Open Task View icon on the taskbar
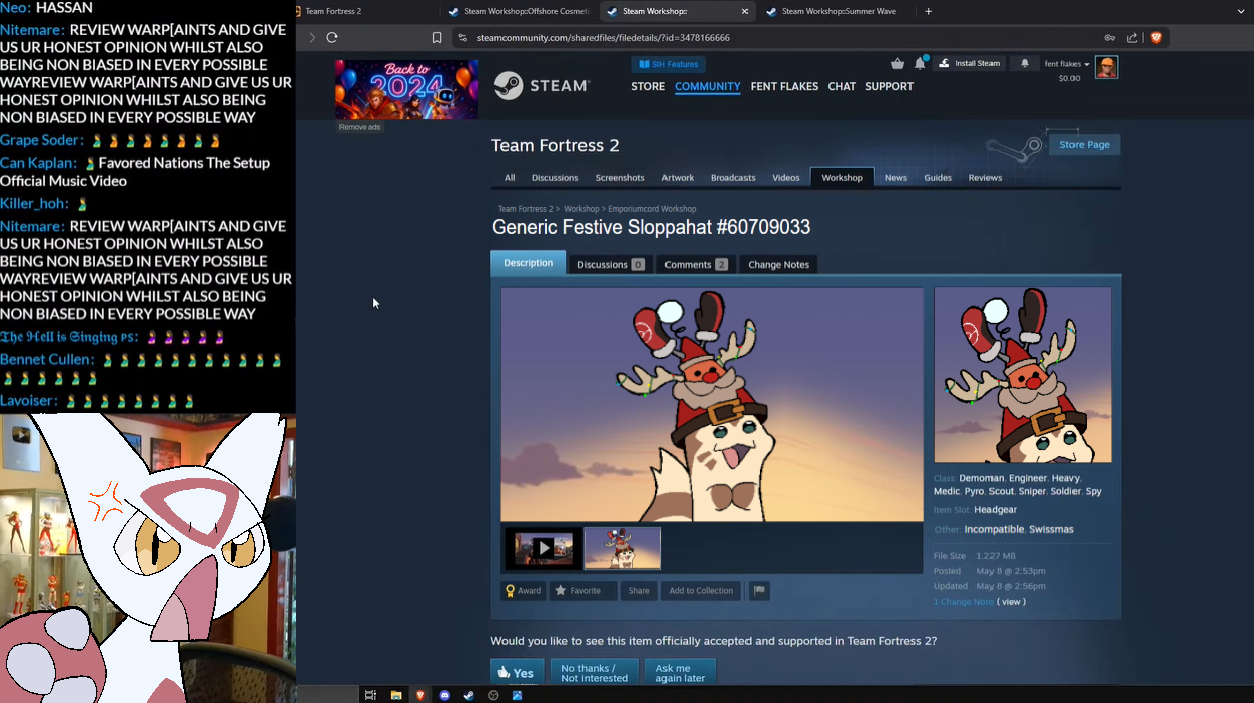 point(370,695)
